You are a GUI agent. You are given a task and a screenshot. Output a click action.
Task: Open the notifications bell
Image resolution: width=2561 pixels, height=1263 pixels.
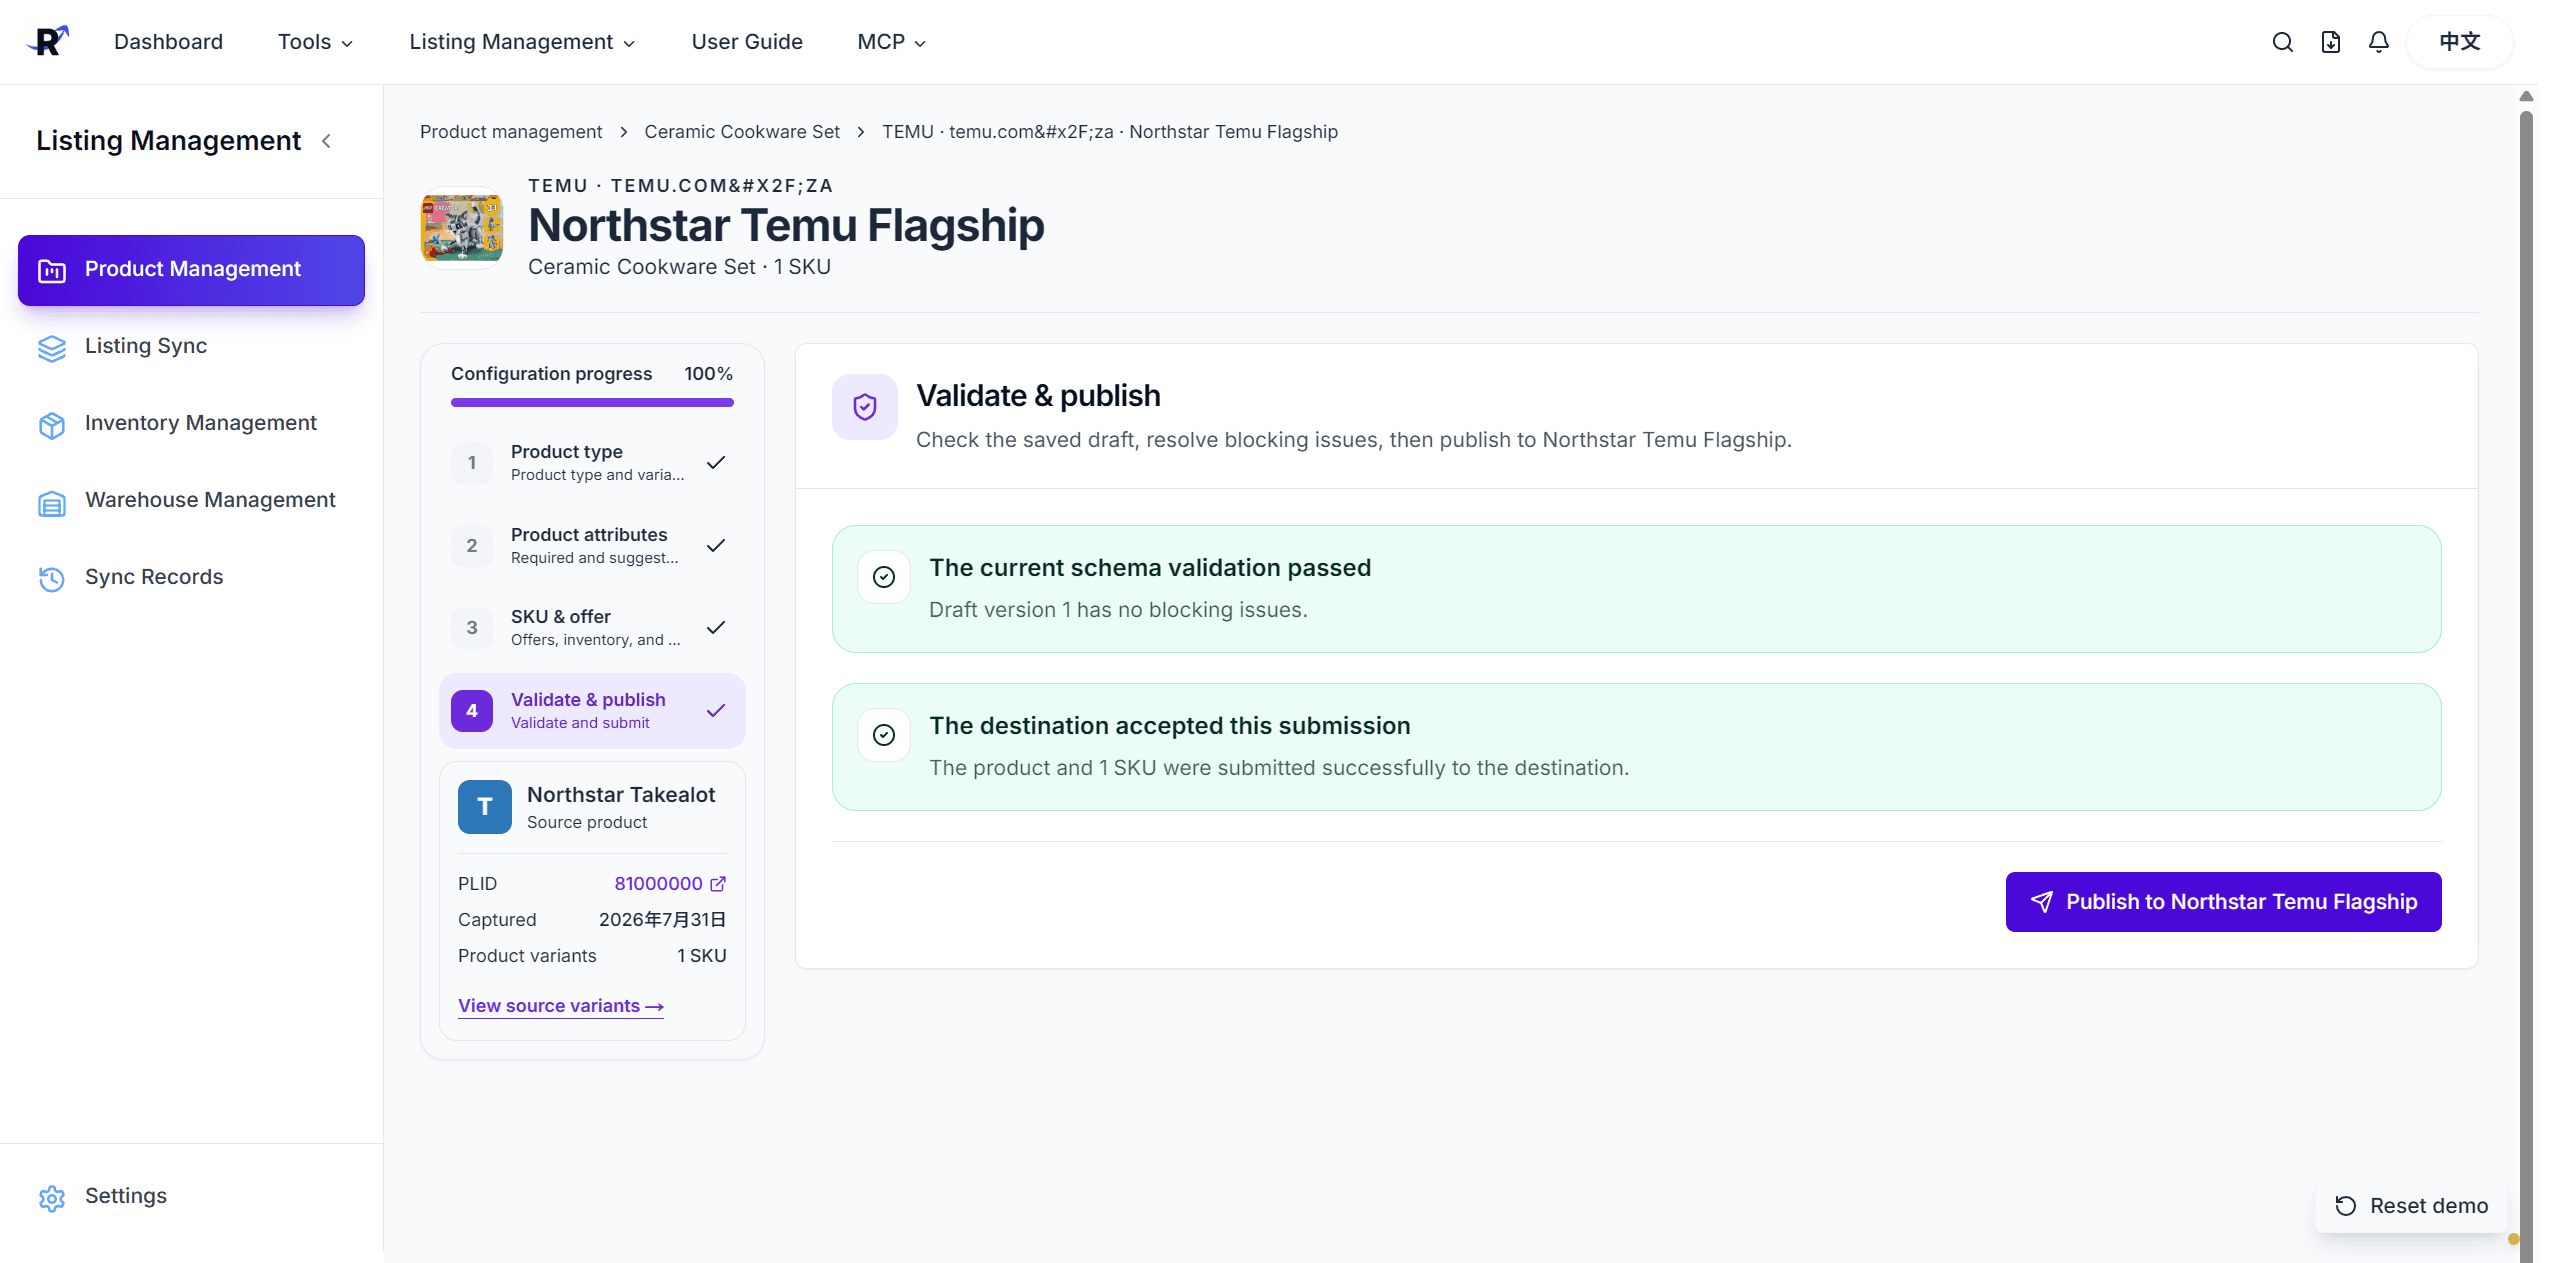pyautogui.click(x=2378, y=42)
